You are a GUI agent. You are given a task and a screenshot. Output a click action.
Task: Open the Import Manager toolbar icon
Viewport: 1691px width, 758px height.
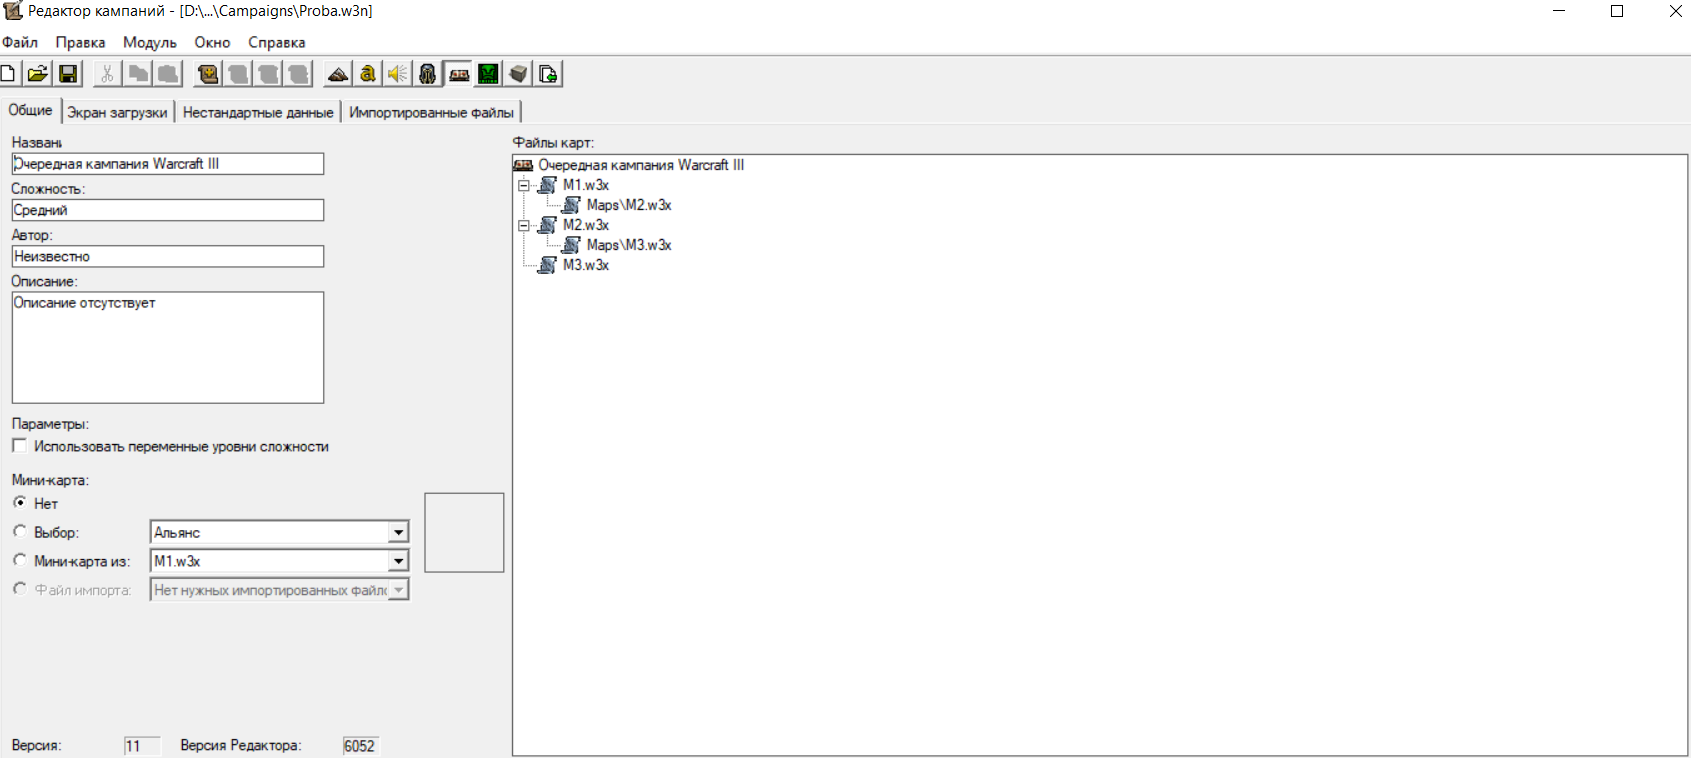coord(548,74)
